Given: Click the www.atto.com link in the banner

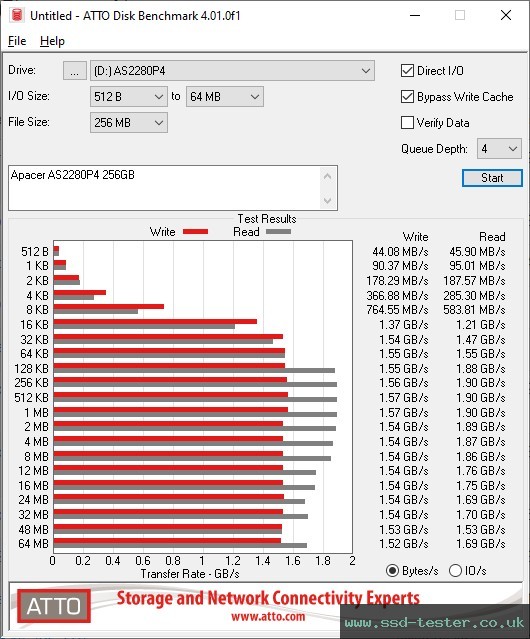Looking at the screenshot, I should pos(268,616).
